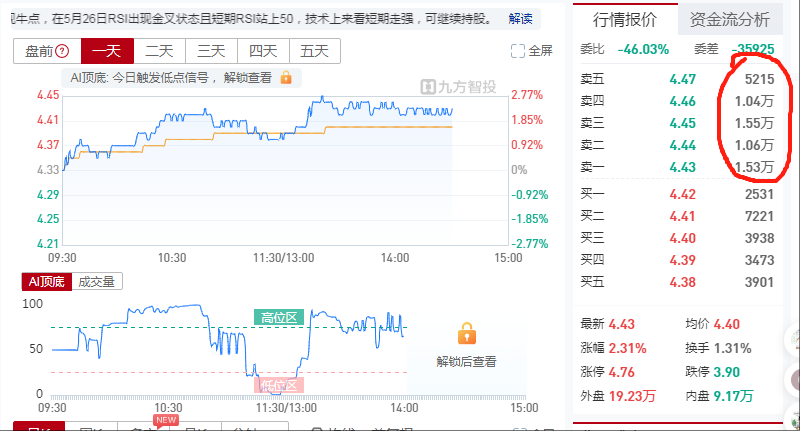800x431 pixels.
Task: Click the 解读 link
Action: click(520, 19)
